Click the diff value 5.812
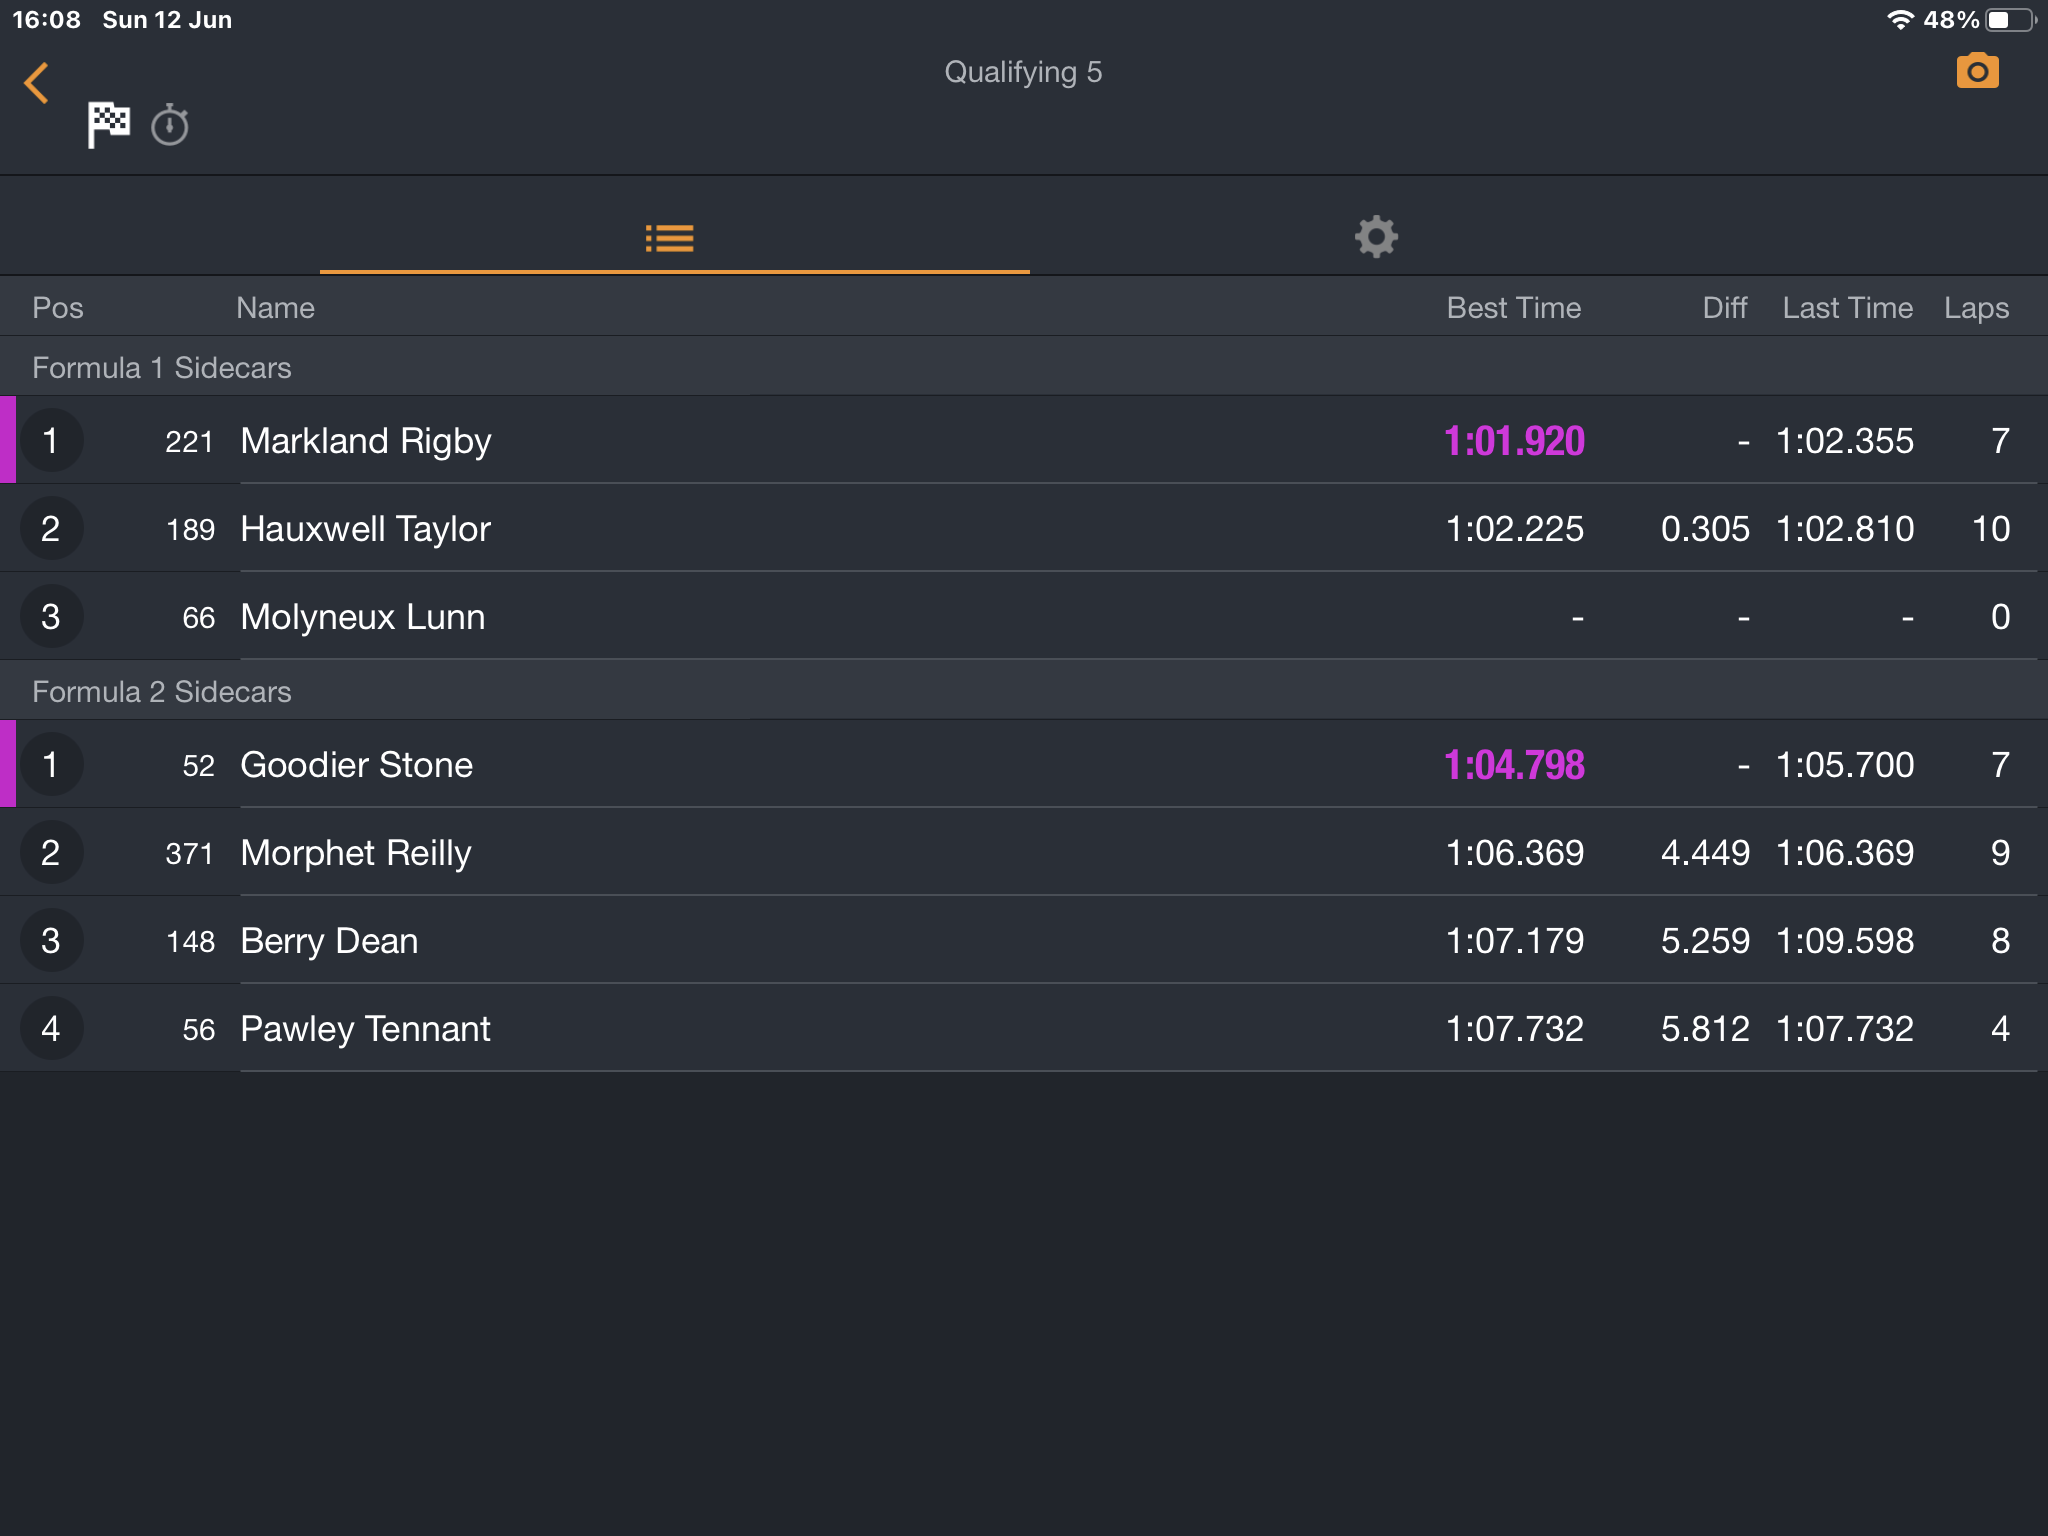 (1705, 1029)
